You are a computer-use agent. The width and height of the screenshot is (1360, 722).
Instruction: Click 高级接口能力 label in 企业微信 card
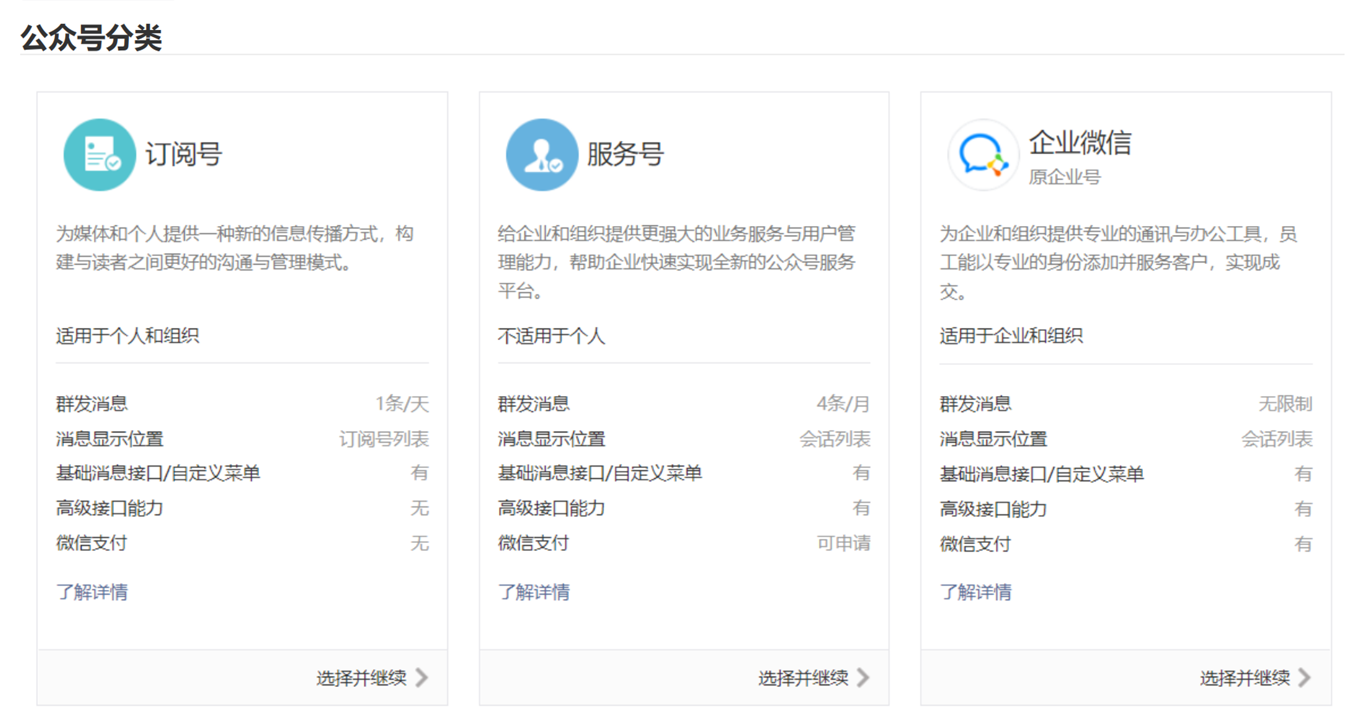pos(994,509)
